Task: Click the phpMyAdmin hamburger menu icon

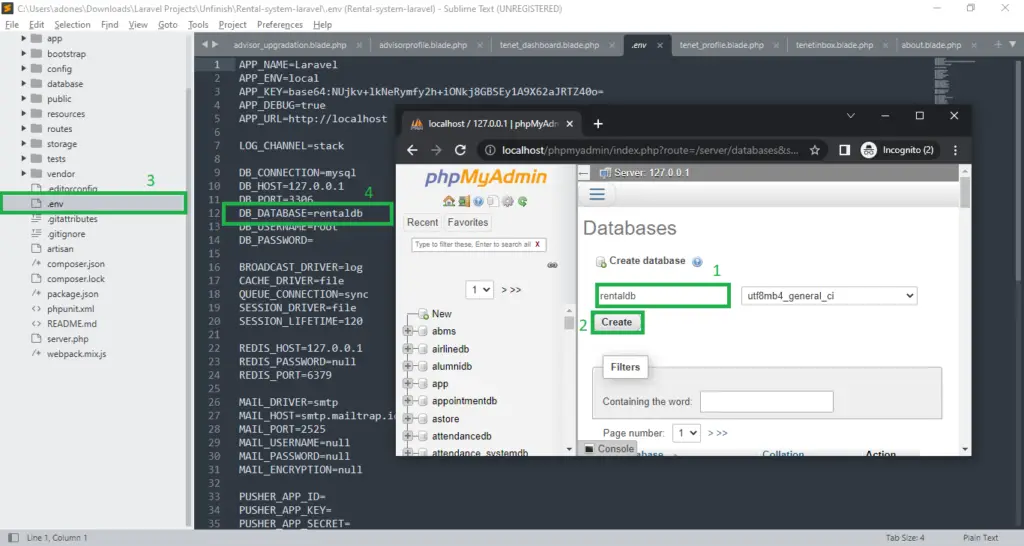Action: 597,195
